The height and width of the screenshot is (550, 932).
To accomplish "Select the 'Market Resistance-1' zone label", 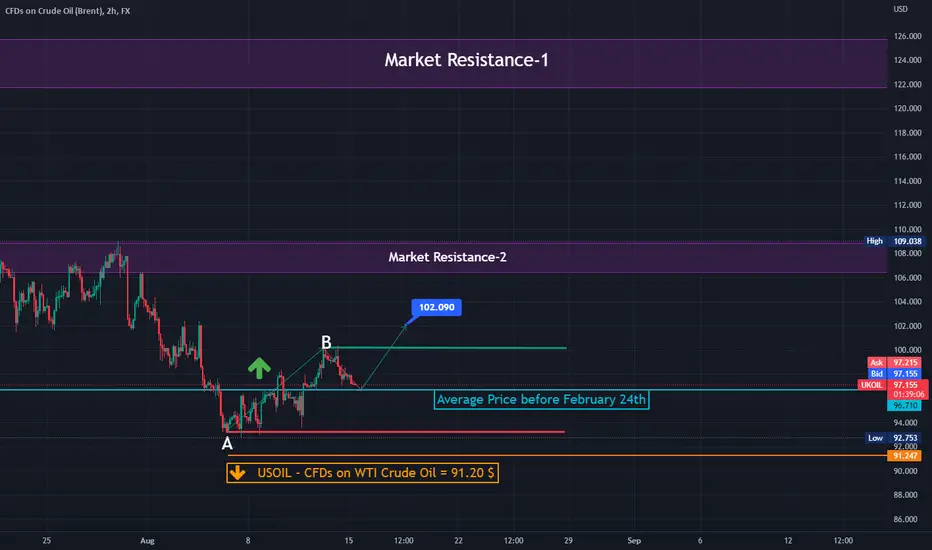I will tap(466, 60).
